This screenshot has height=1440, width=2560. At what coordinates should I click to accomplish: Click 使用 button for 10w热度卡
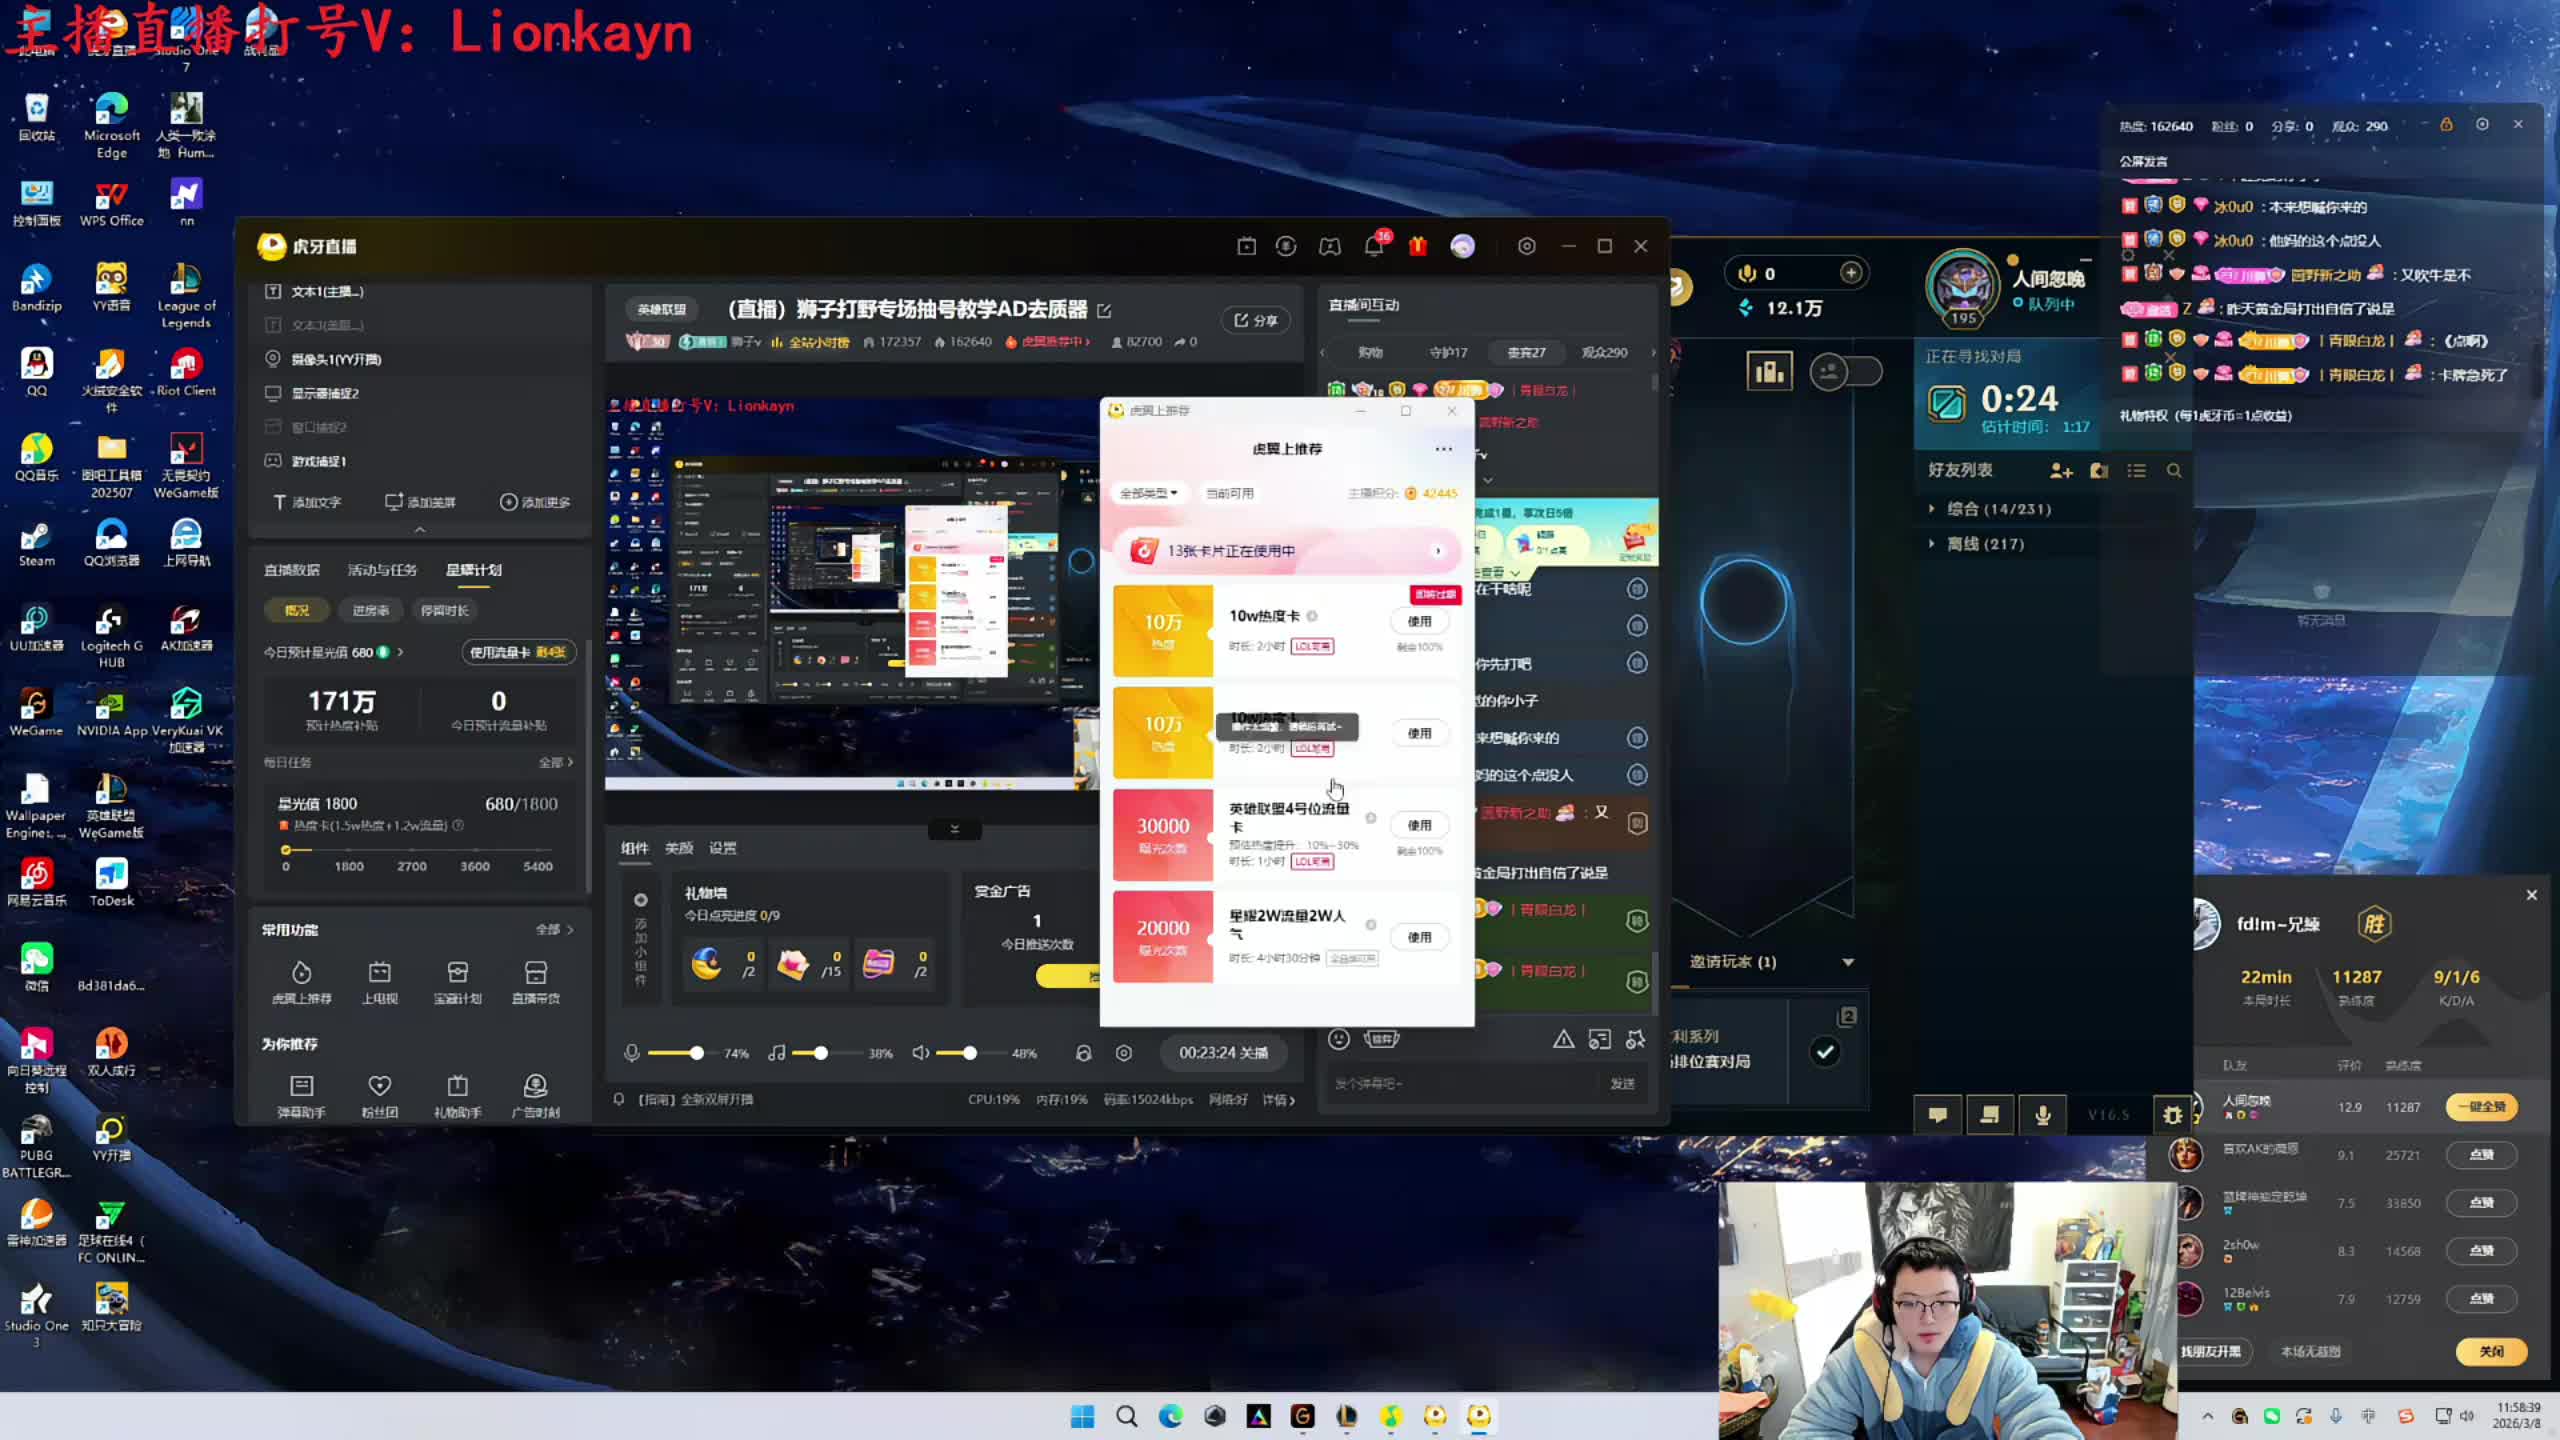click(1419, 621)
